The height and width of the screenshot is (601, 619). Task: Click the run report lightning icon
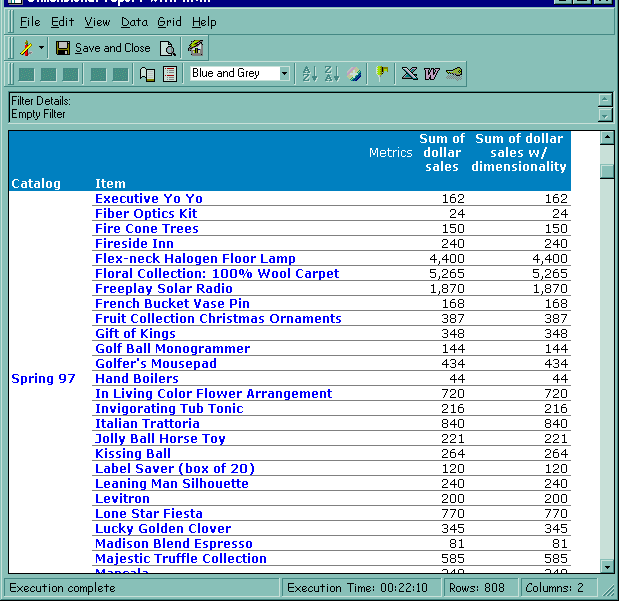click(x=26, y=48)
